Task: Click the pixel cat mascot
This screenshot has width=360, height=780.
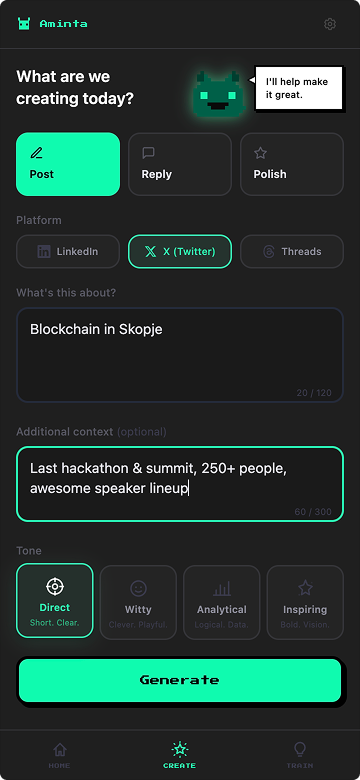Action: pyautogui.click(x=218, y=94)
